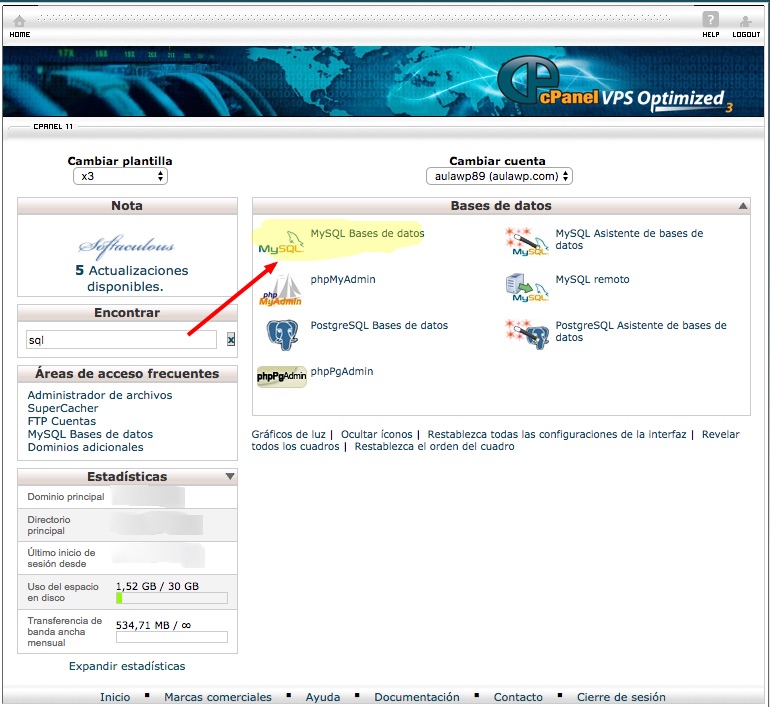Open MySQL Asistente de bases de datos link

pos(629,239)
